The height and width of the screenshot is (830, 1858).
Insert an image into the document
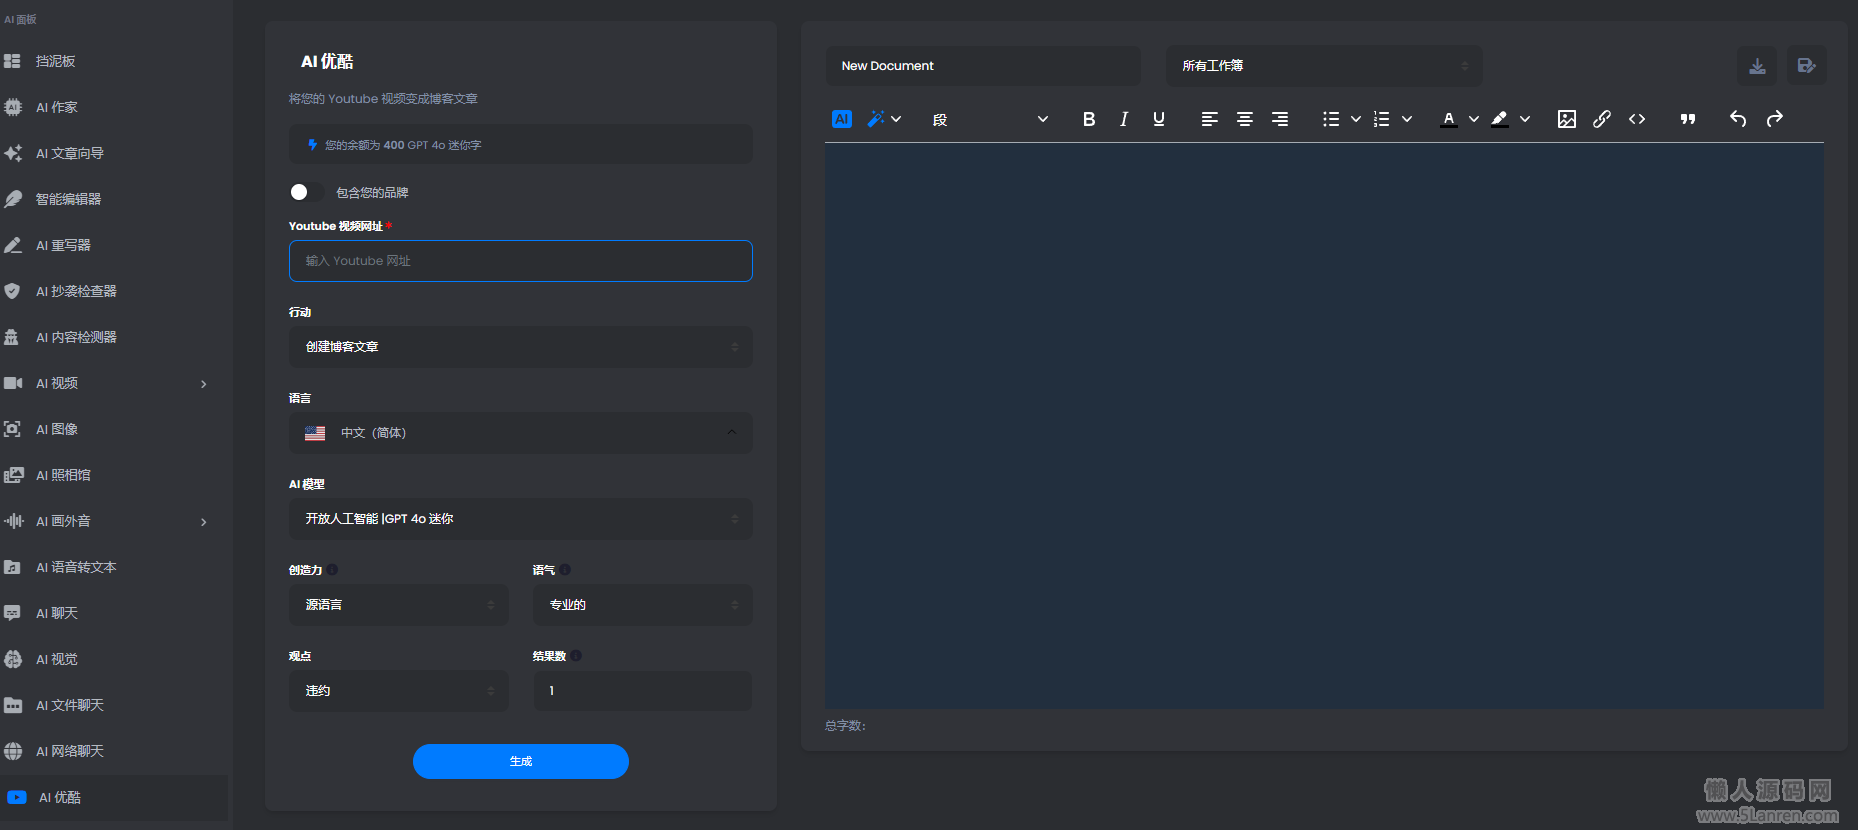1566,119
